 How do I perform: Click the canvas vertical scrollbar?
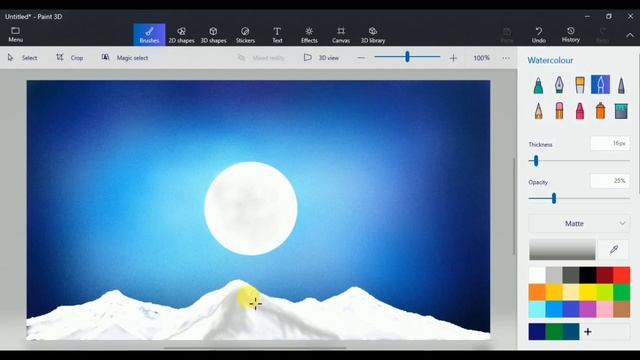[513, 206]
